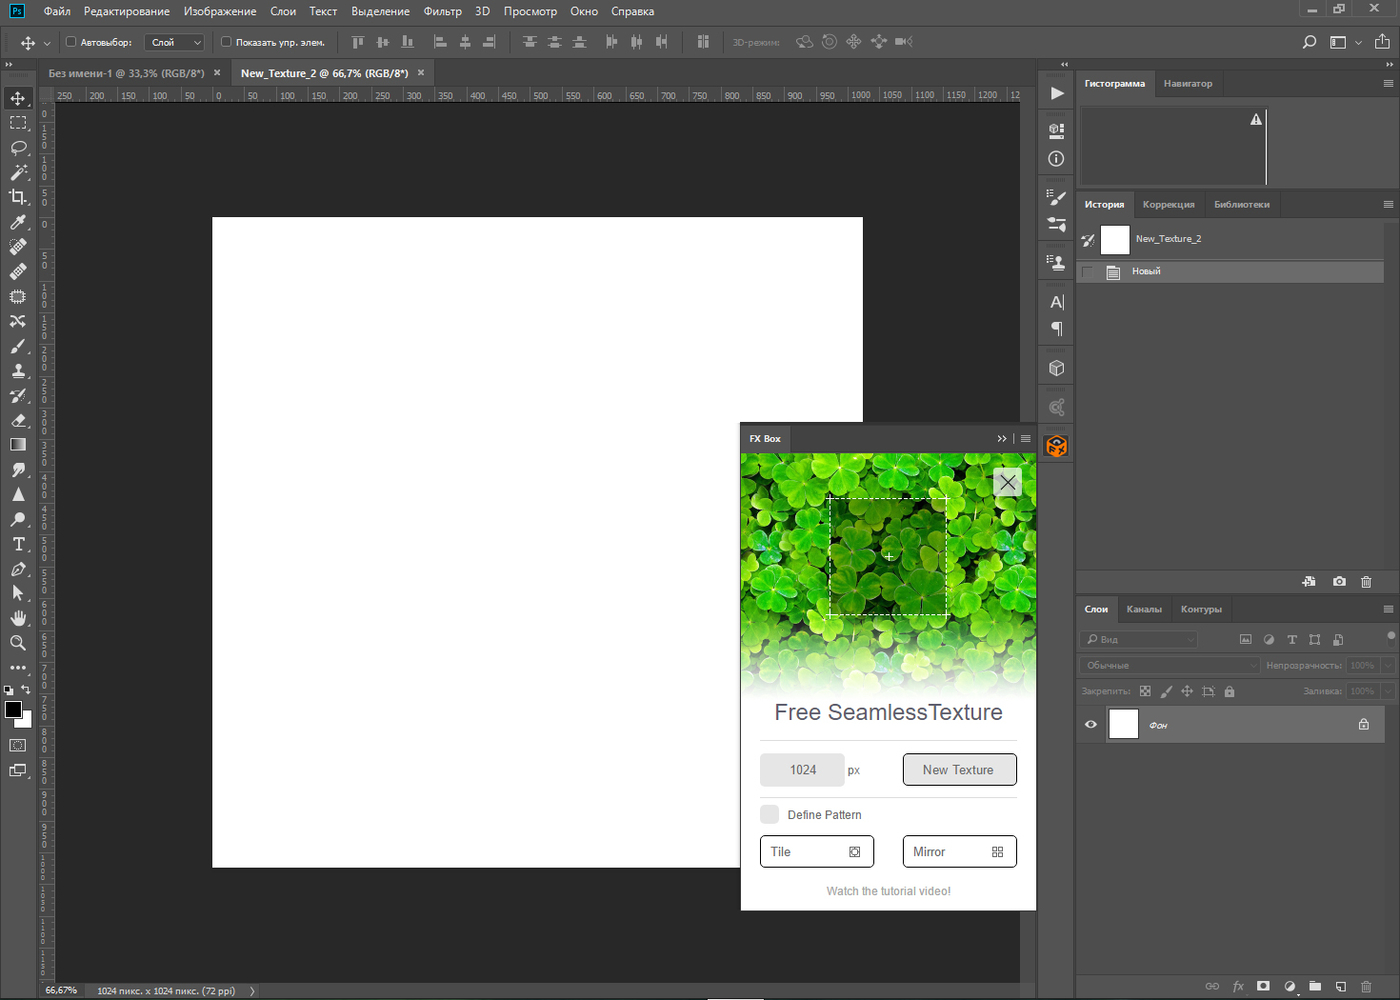Select the Eyedropper tool

coord(18,222)
